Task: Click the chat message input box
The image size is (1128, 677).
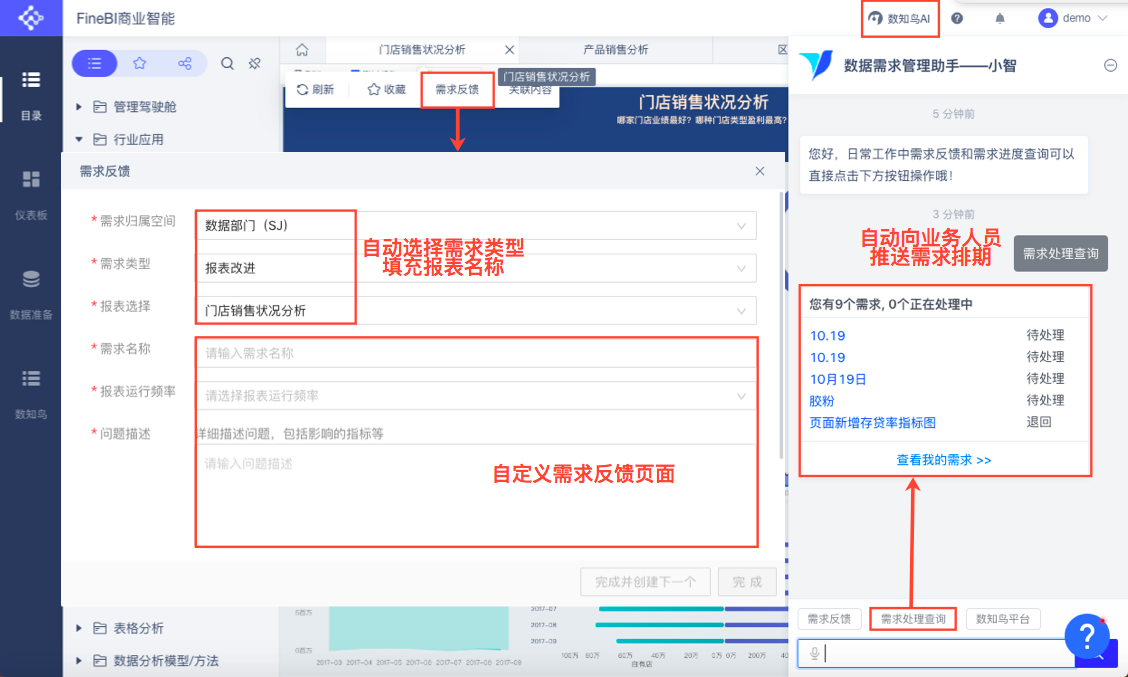Action: [937, 653]
